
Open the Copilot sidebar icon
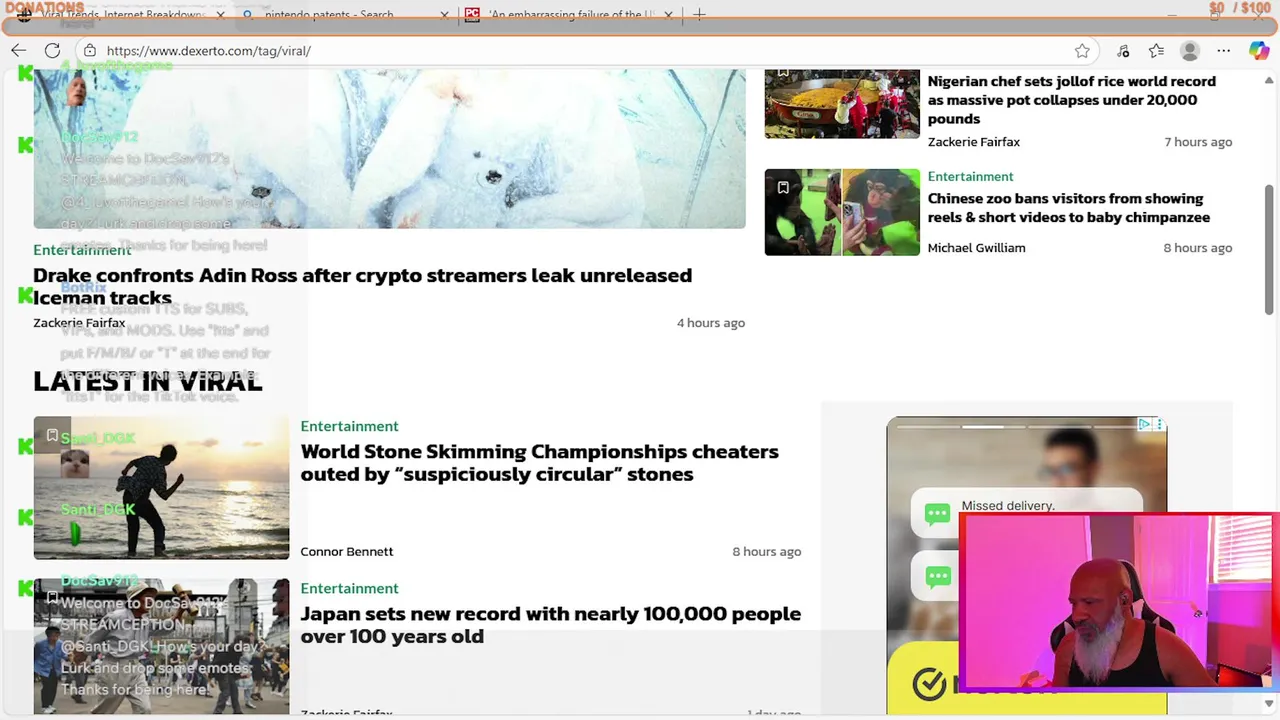1259,51
